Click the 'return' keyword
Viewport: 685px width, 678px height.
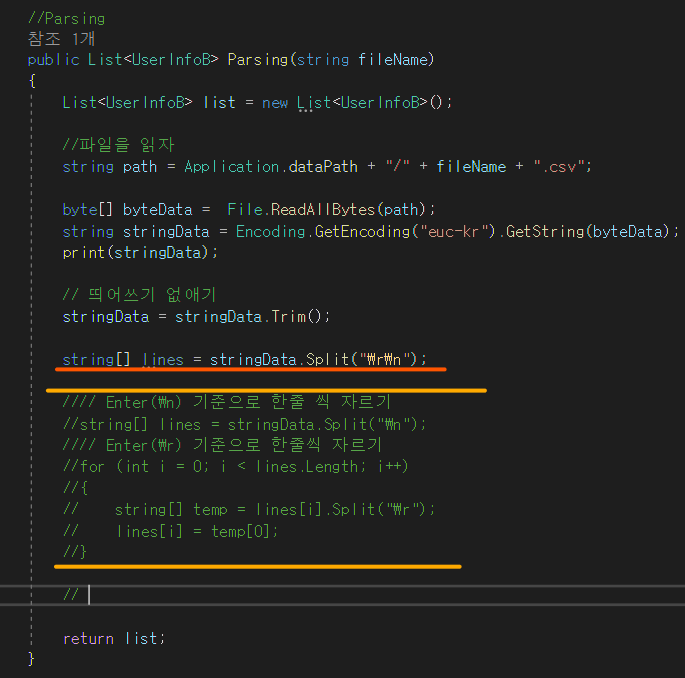click(88, 639)
